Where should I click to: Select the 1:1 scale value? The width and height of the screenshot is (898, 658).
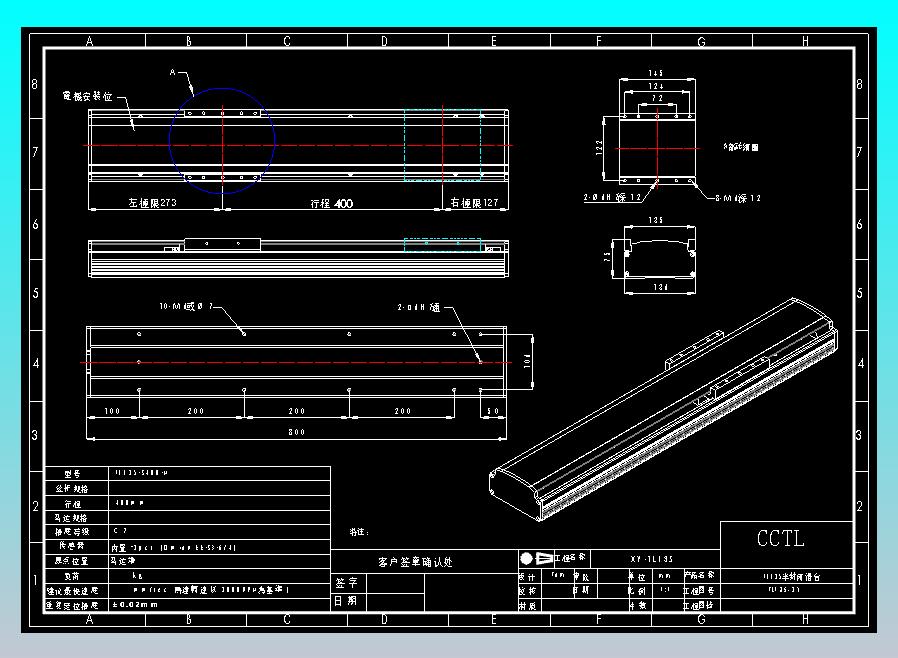point(665,589)
